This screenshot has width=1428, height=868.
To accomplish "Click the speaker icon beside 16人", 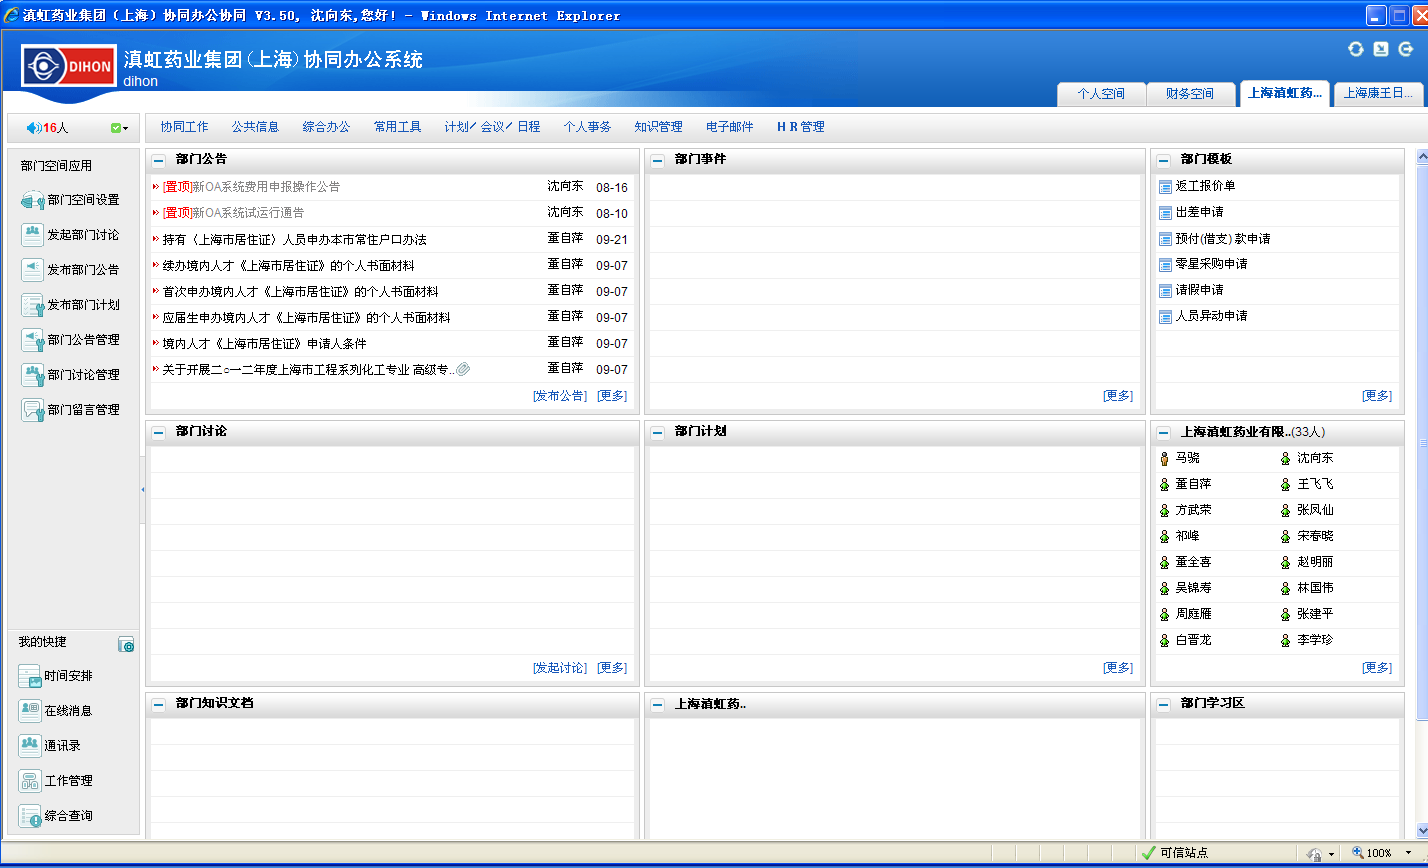I will click(x=34, y=128).
